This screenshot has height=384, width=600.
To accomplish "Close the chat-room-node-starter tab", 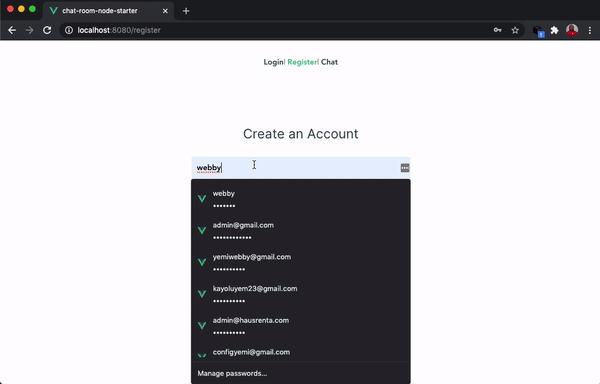I will 165,11.
